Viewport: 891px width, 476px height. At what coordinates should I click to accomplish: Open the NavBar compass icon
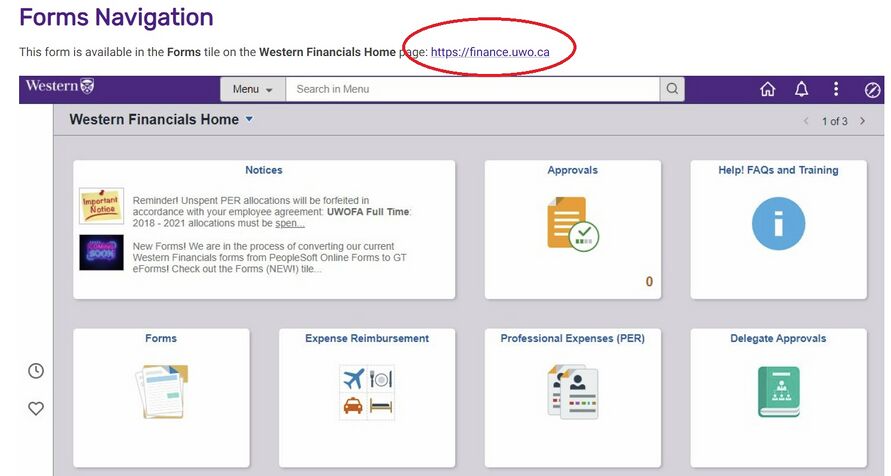872,90
